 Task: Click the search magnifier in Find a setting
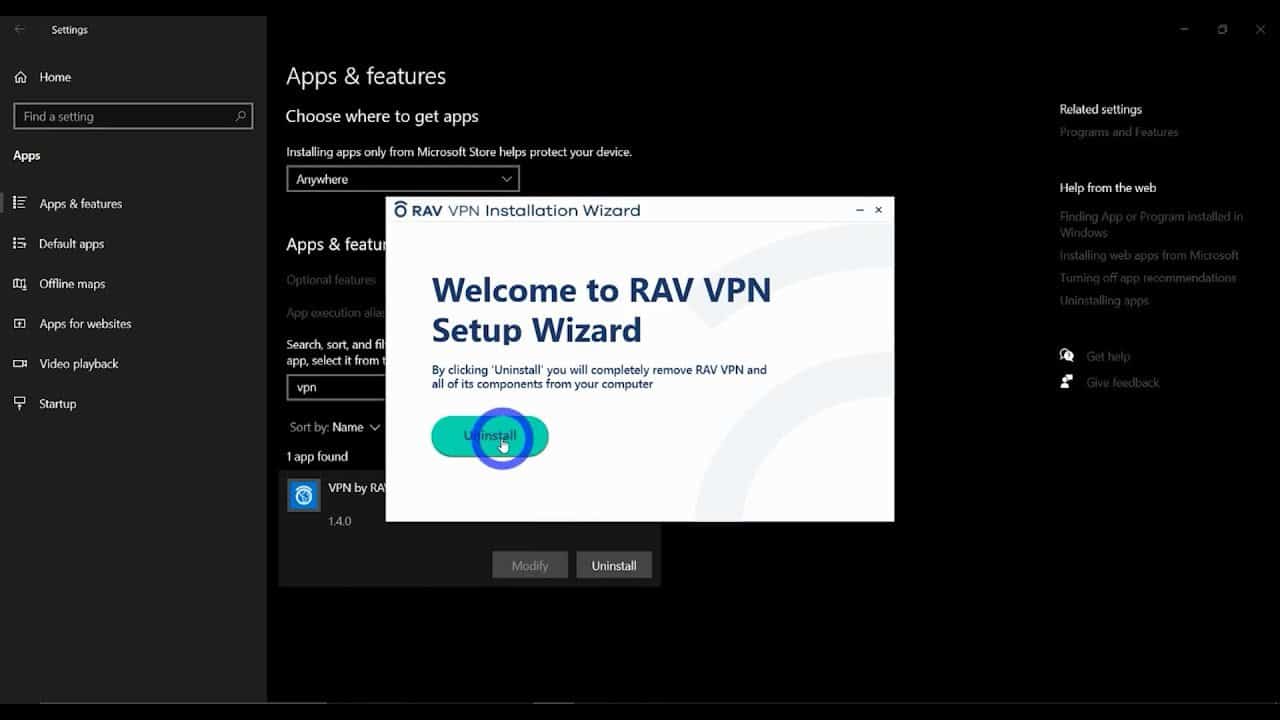click(240, 116)
